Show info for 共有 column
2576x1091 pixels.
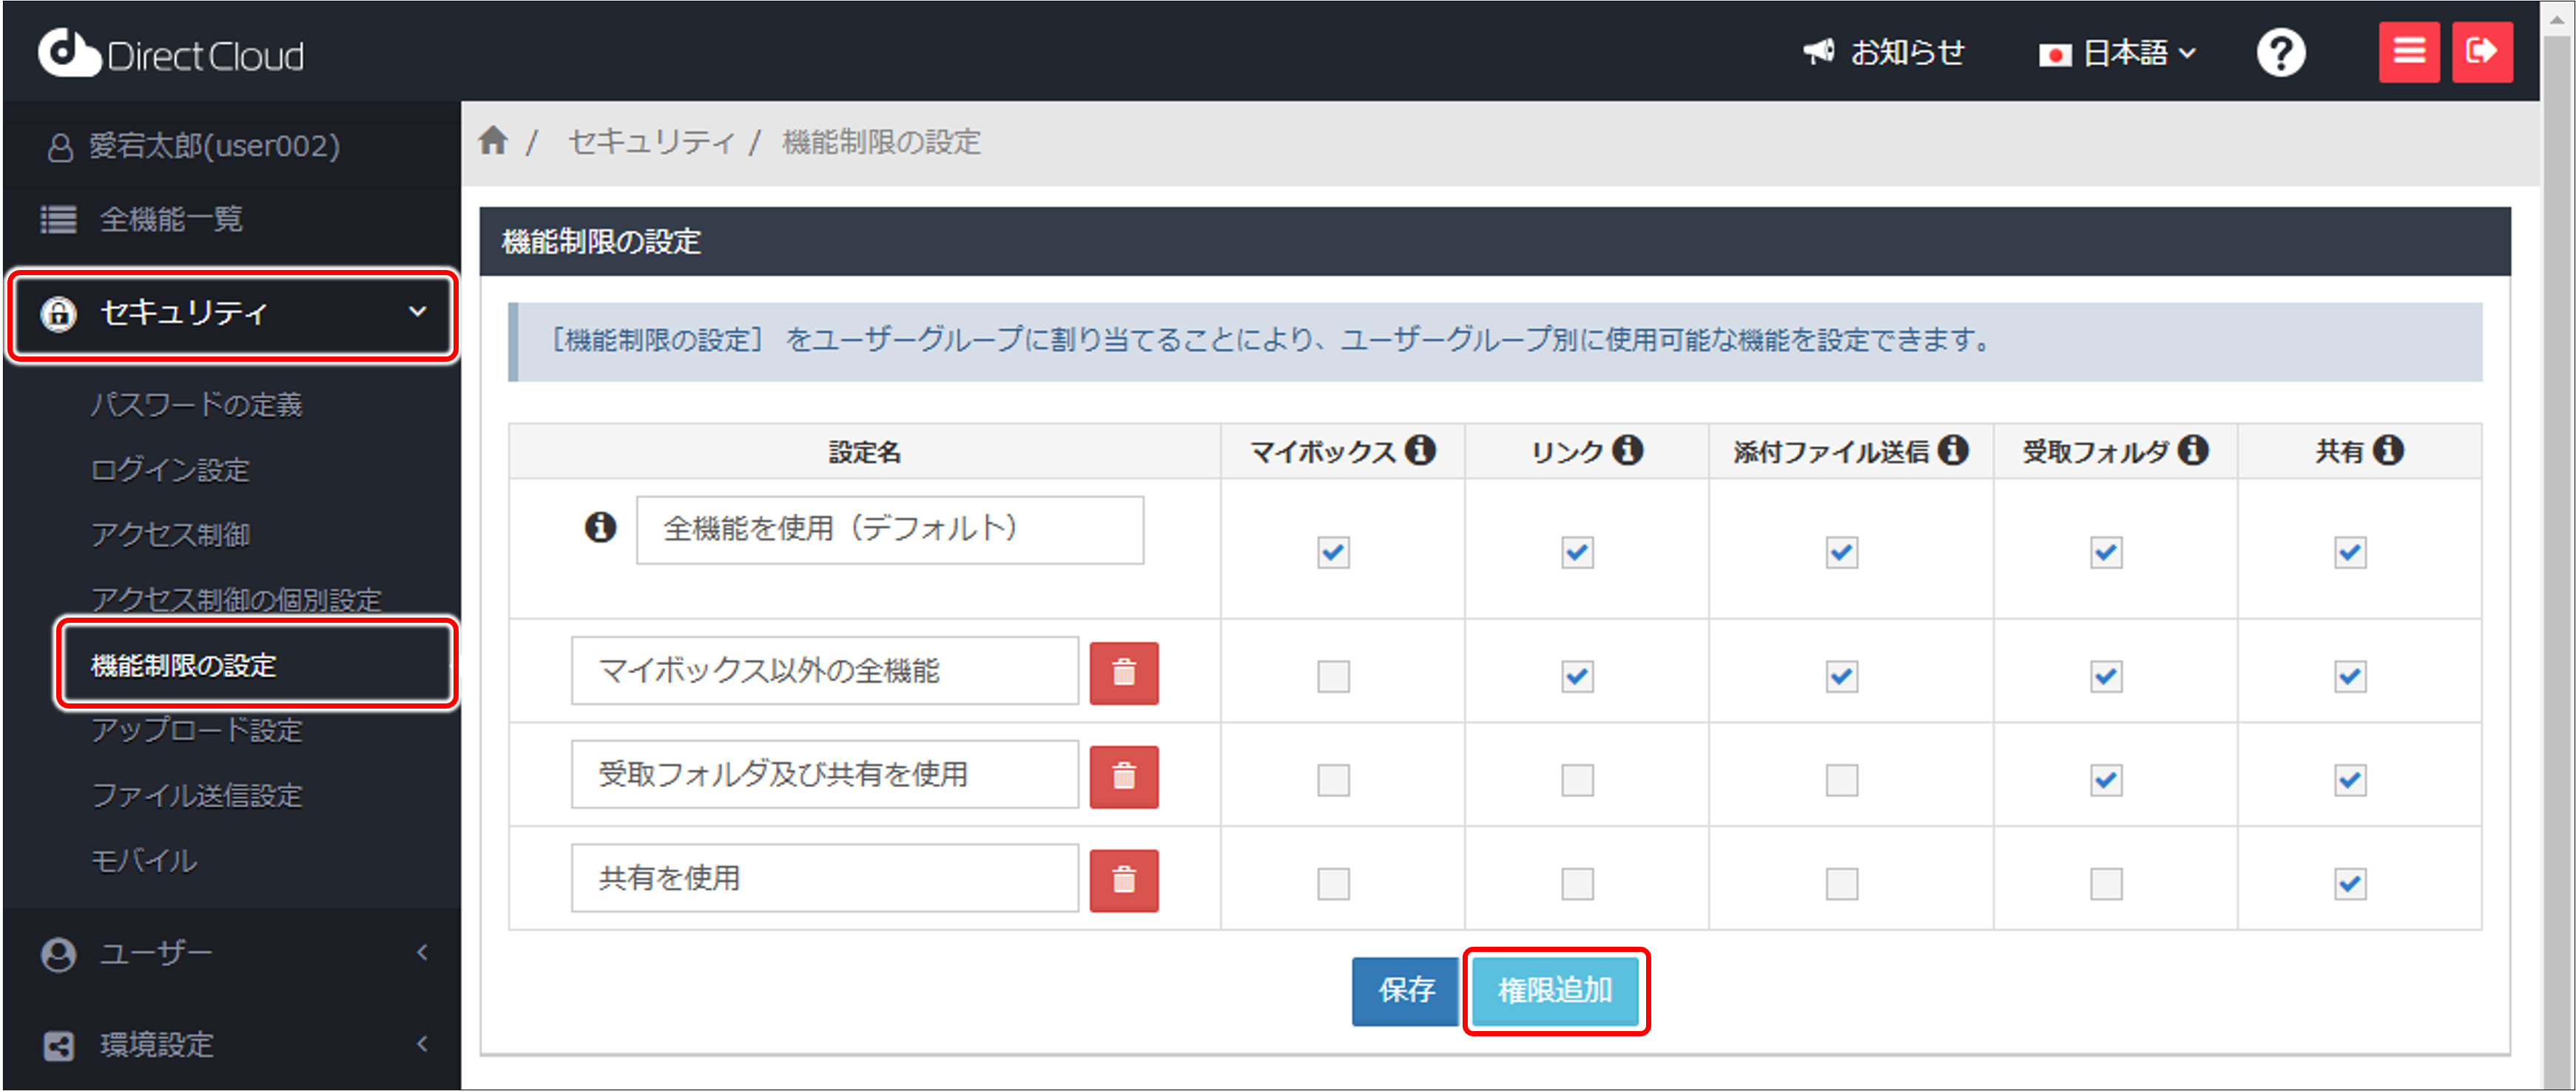[2388, 450]
